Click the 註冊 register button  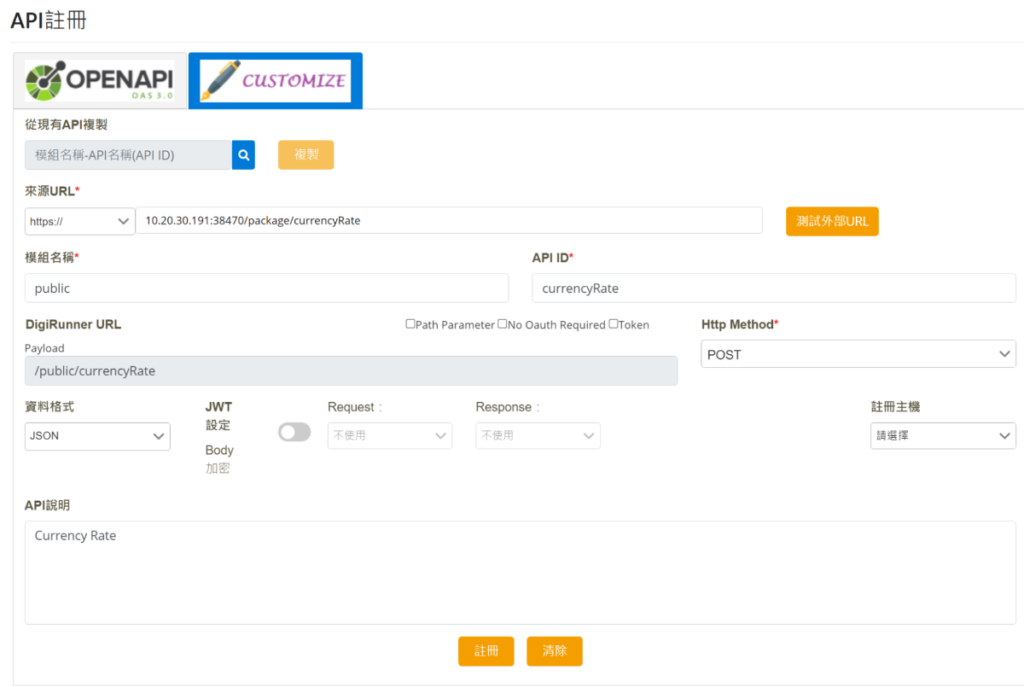pos(486,650)
